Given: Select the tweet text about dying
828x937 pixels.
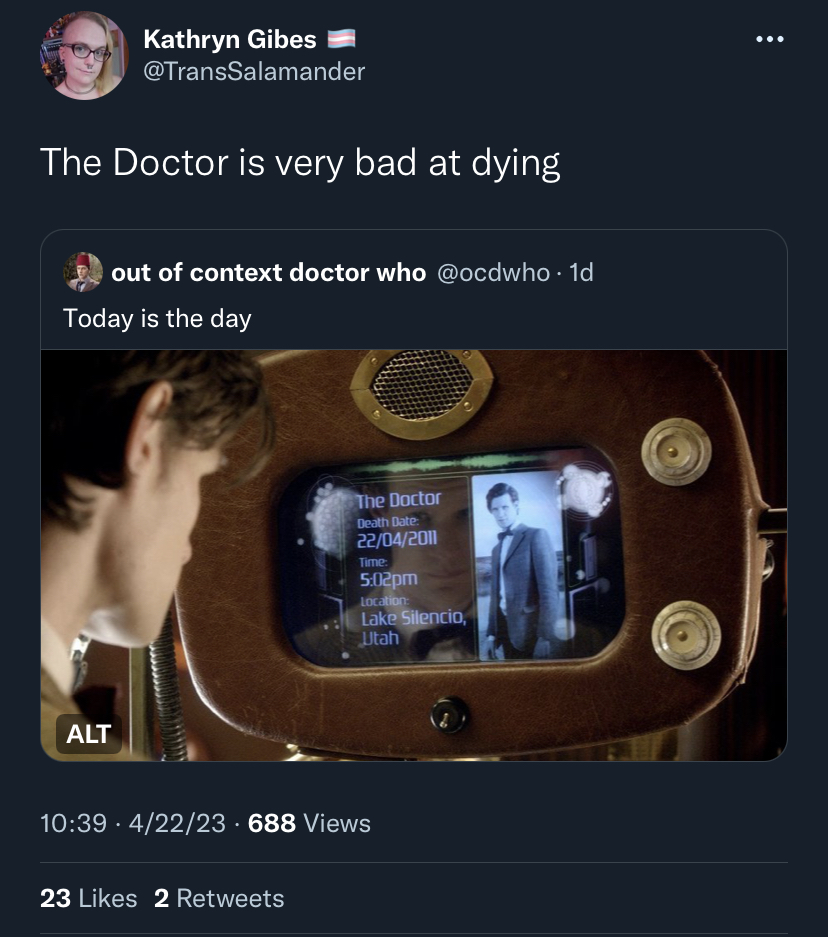Looking at the screenshot, I should tap(300, 163).
